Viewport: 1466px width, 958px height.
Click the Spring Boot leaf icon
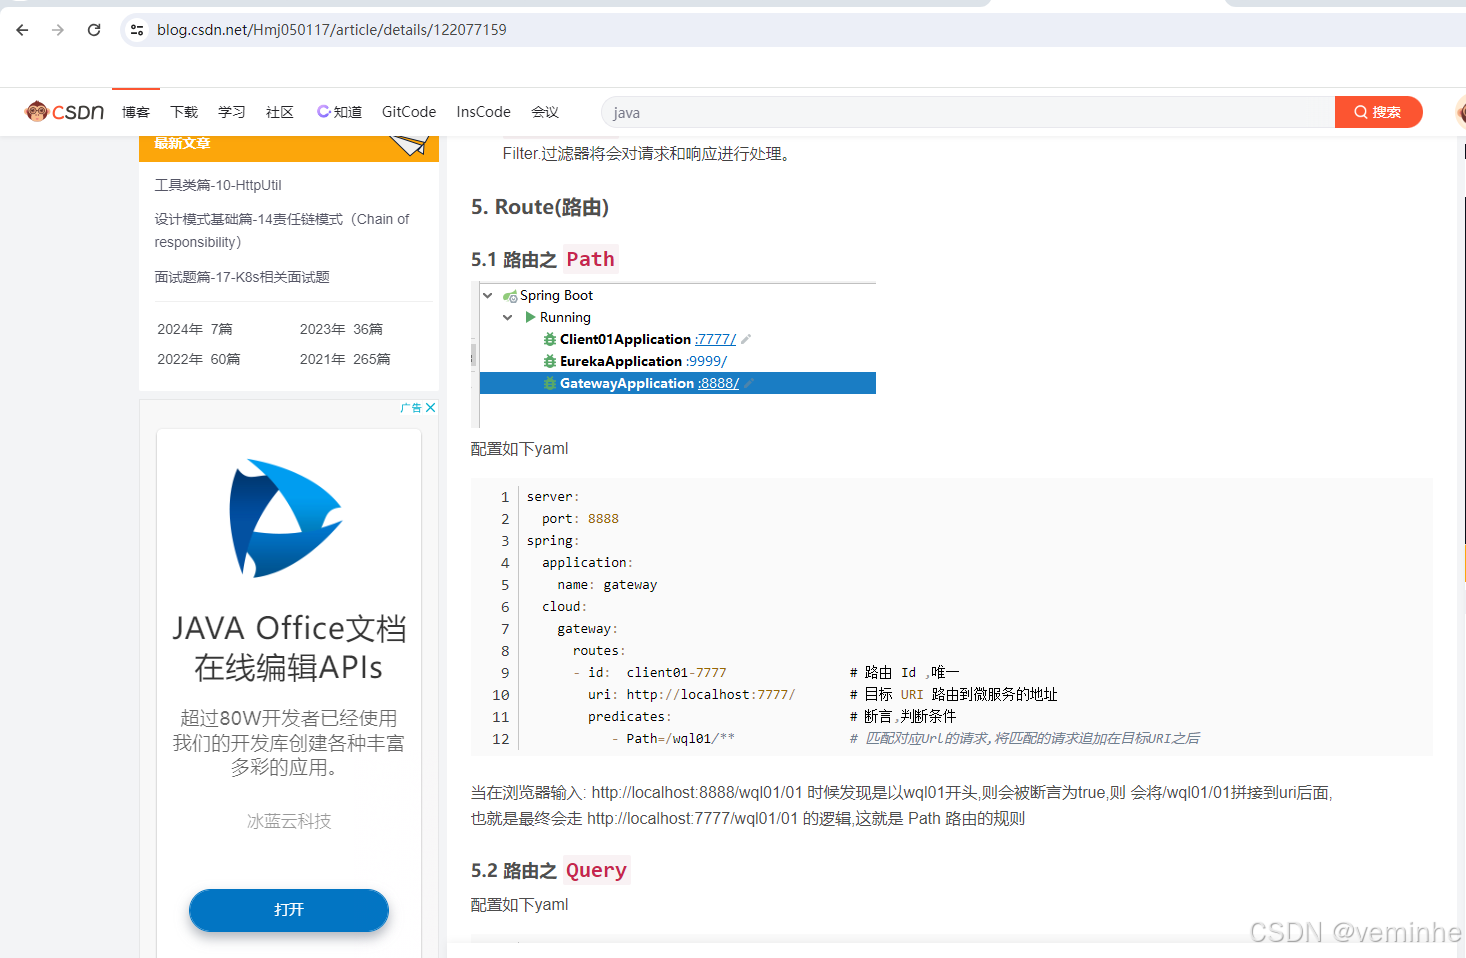point(510,296)
